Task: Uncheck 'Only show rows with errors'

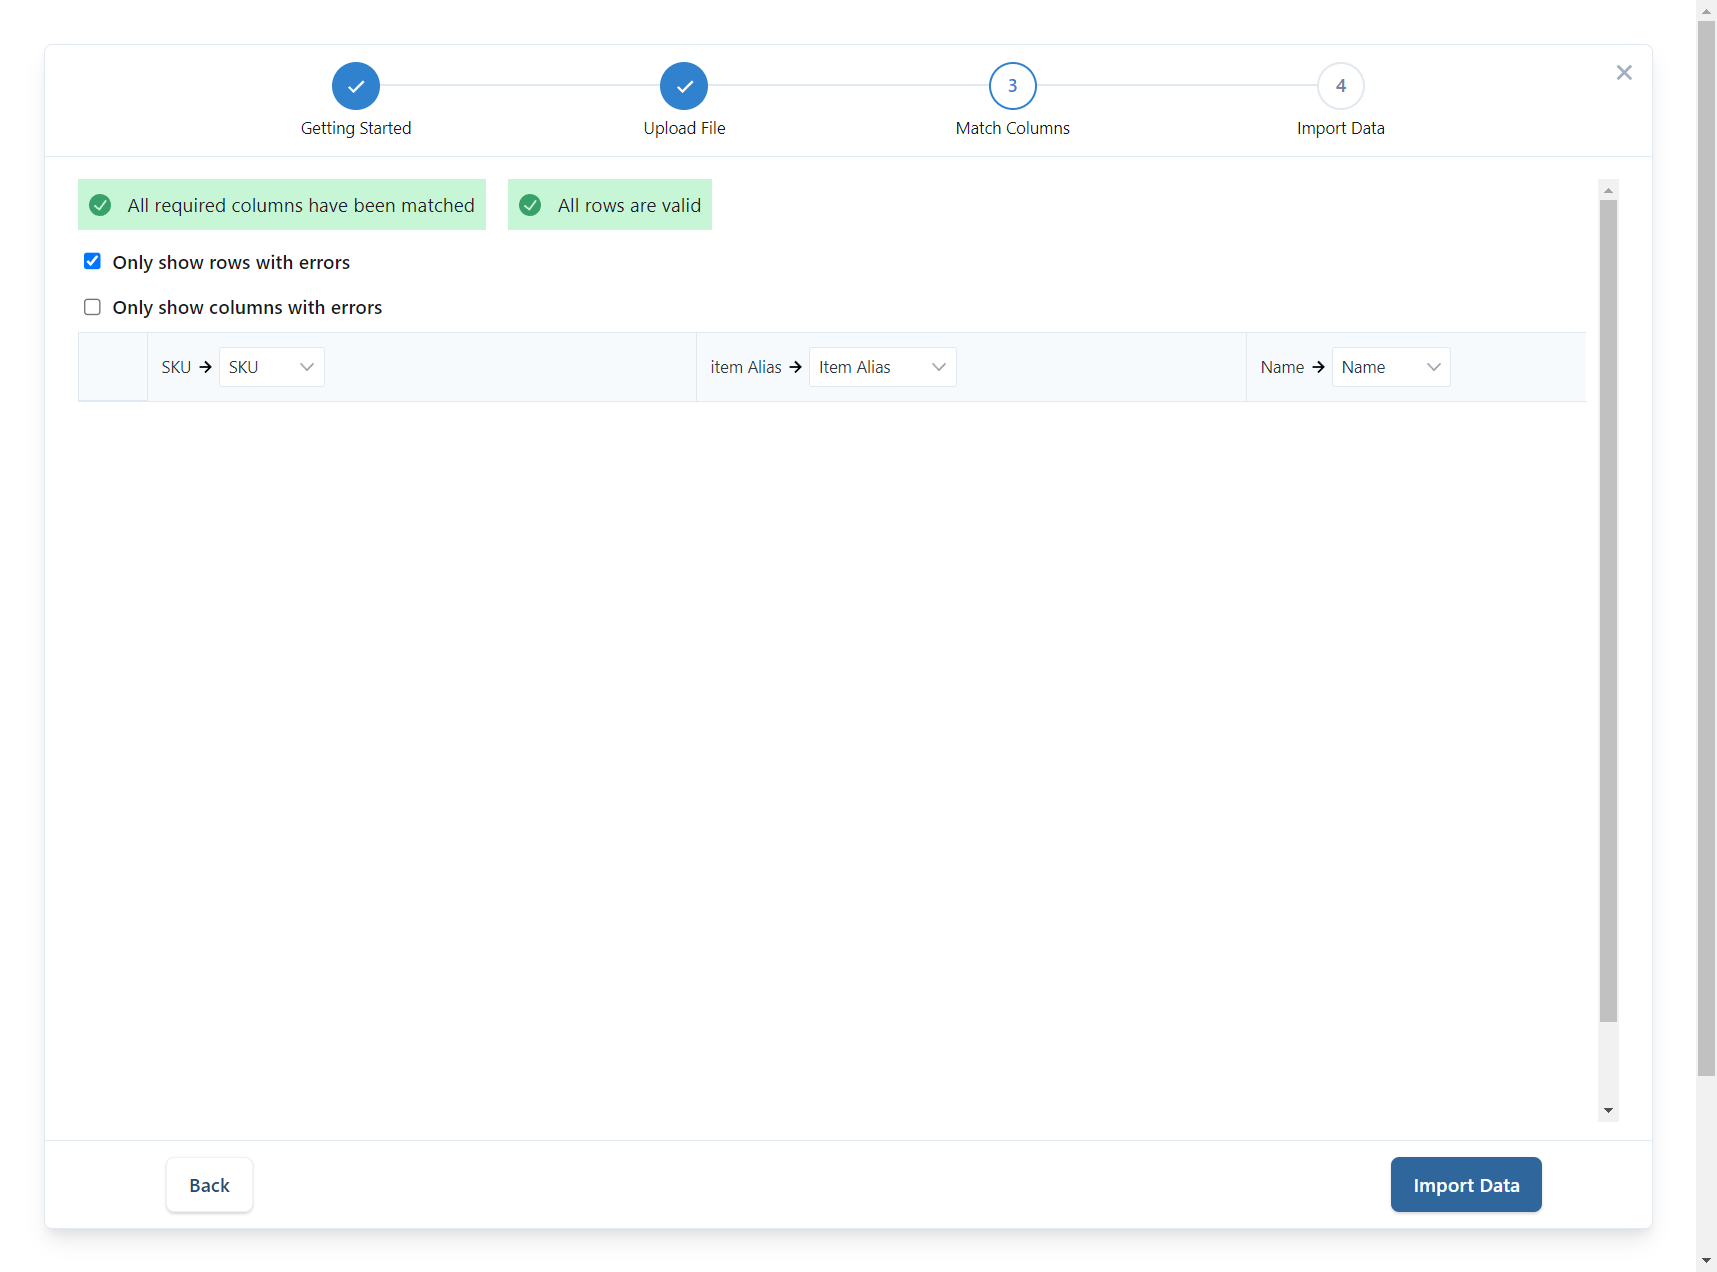Action: (92, 261)
